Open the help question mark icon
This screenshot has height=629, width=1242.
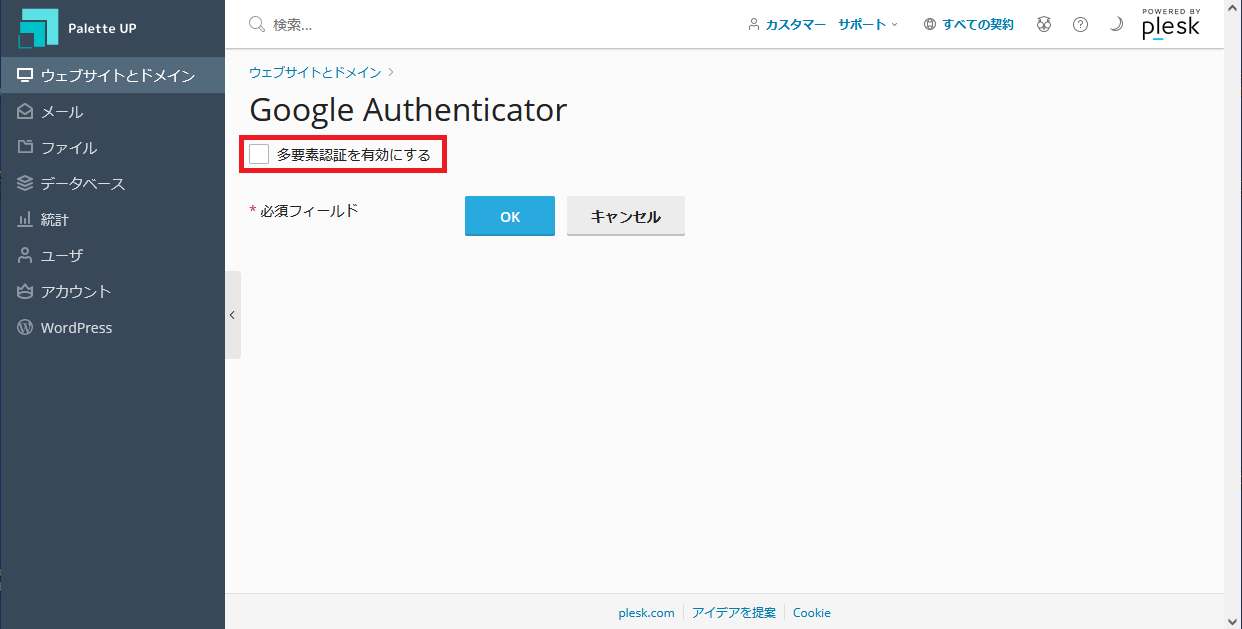[1080, 24]
